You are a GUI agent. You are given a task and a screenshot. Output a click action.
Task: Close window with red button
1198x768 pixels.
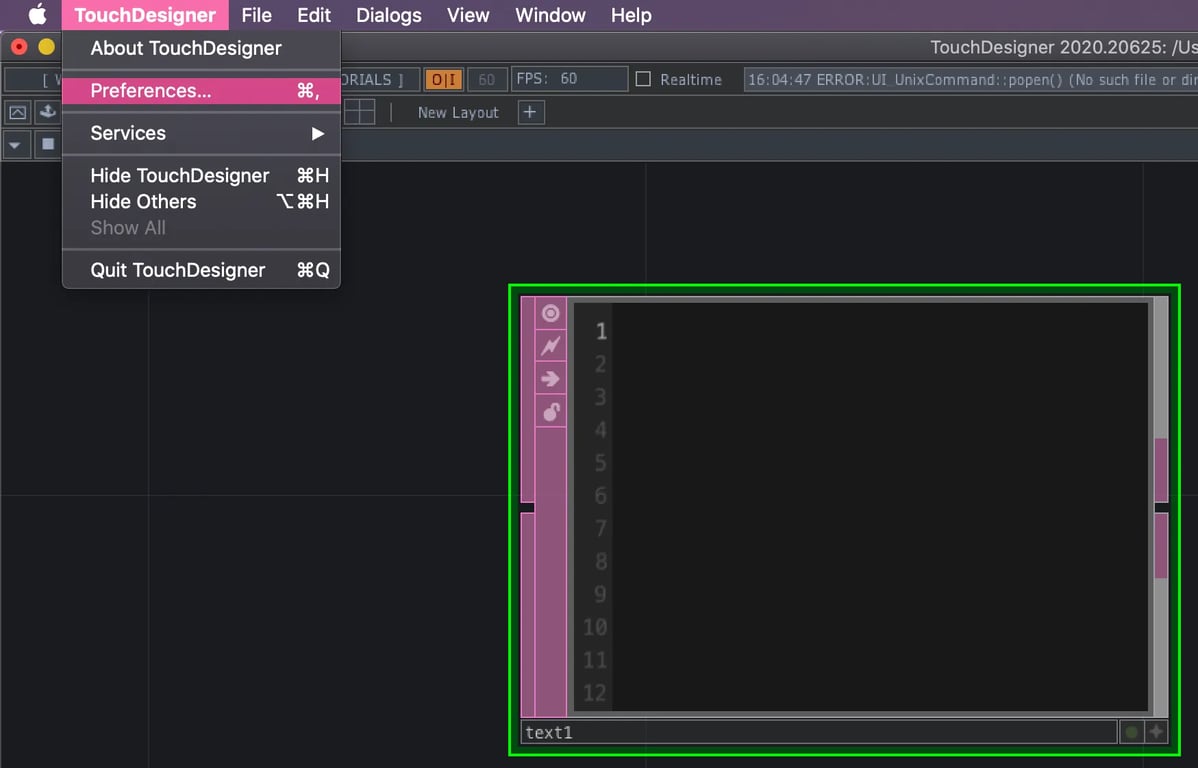pos(19,47)
